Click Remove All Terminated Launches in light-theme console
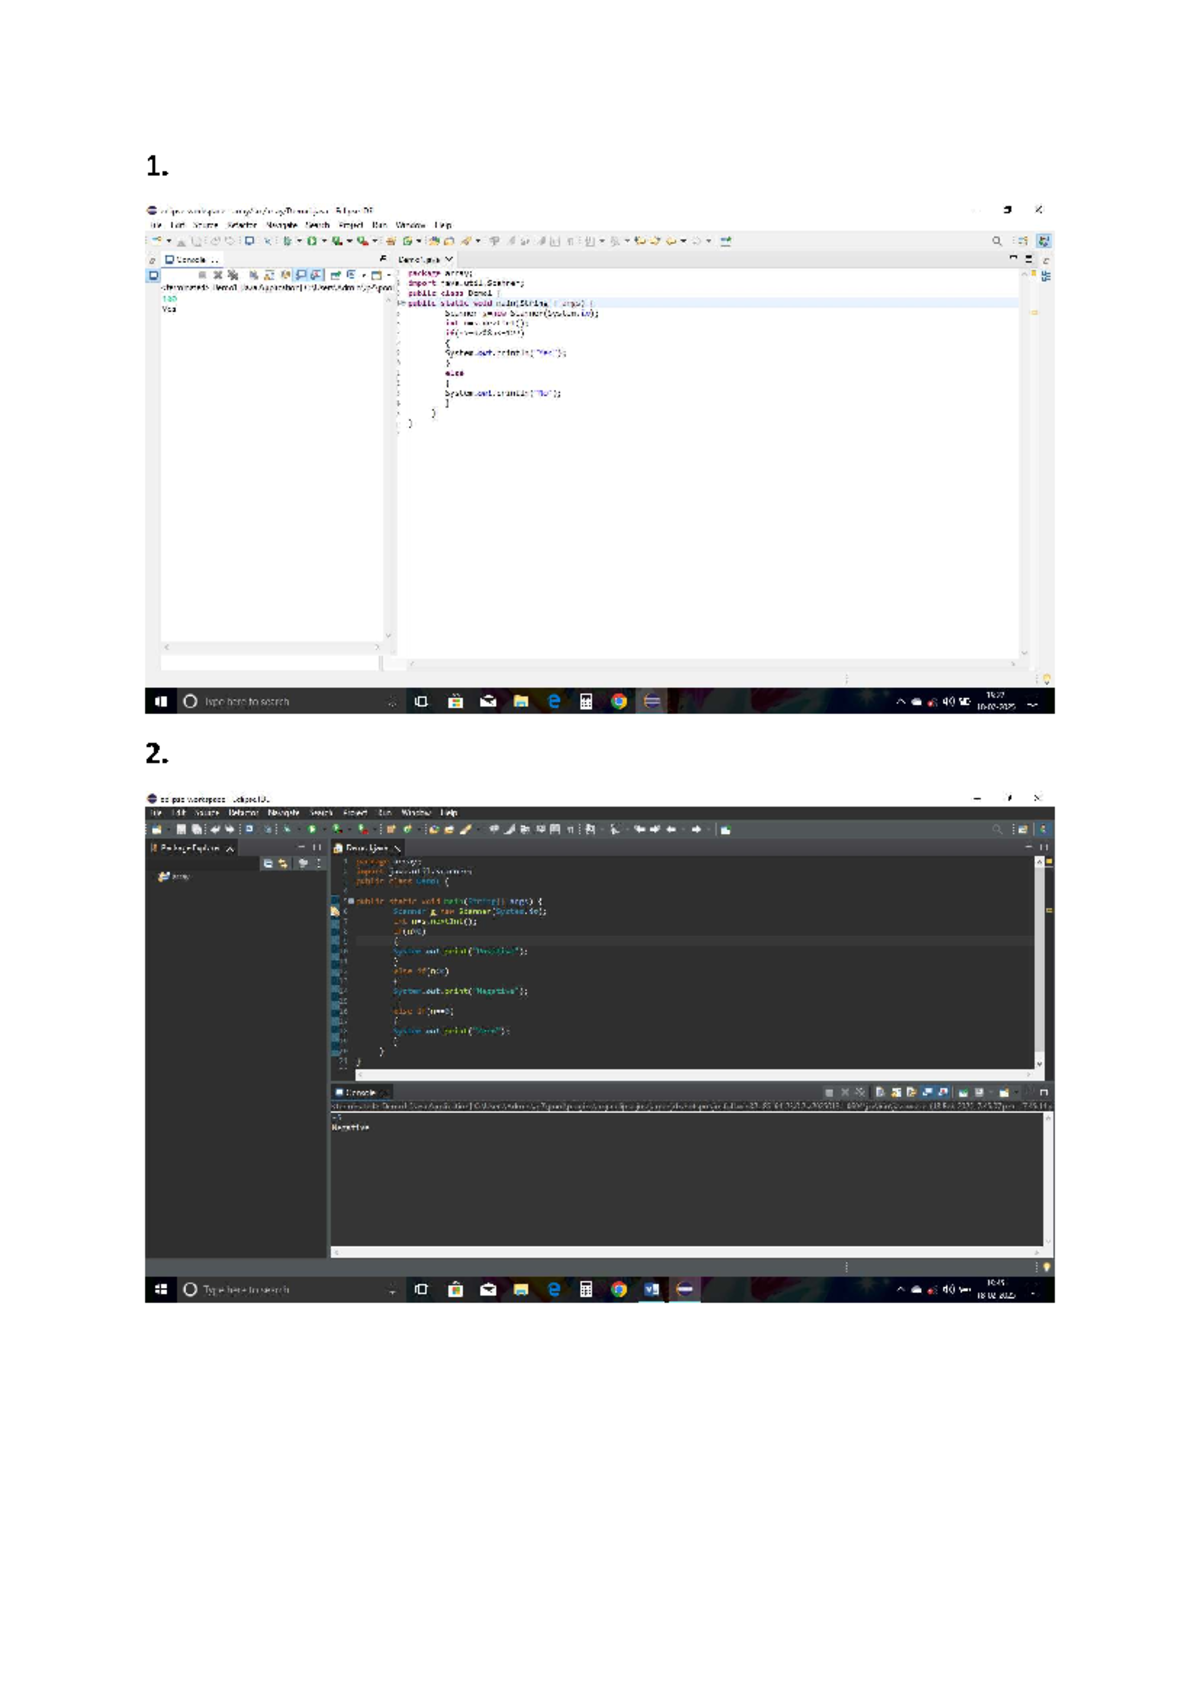Image resolution: width=1200 pixels, height=1696 pixels. pos(233,275)
